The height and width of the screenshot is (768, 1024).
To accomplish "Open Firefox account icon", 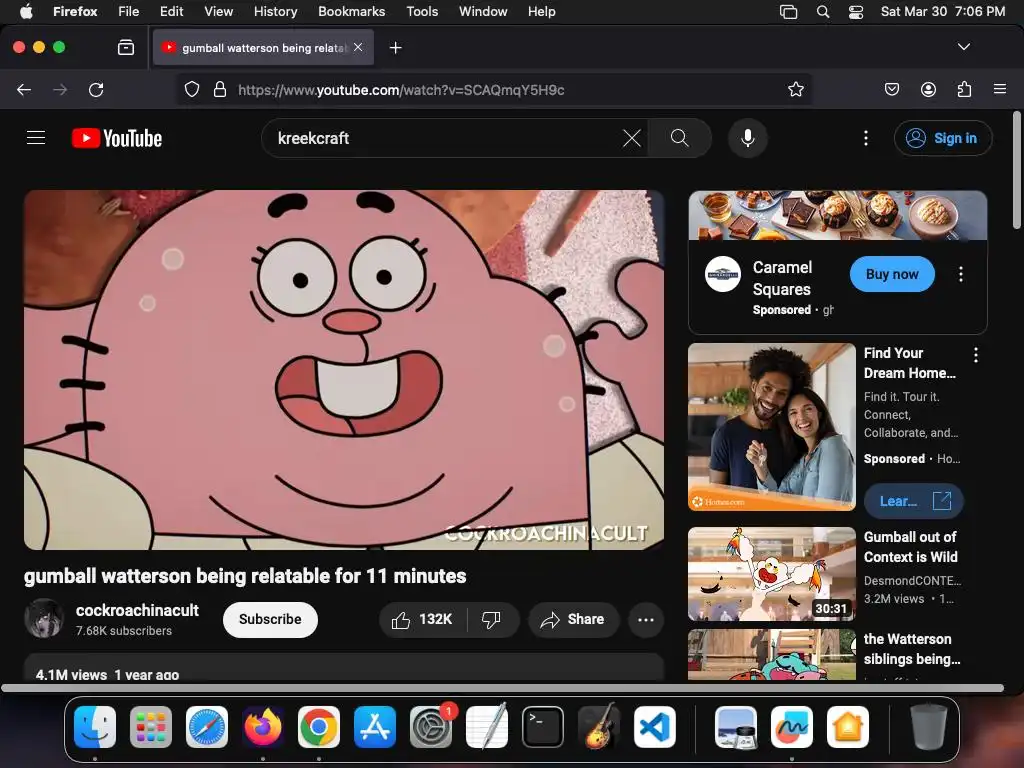I will tap(928, 89).
